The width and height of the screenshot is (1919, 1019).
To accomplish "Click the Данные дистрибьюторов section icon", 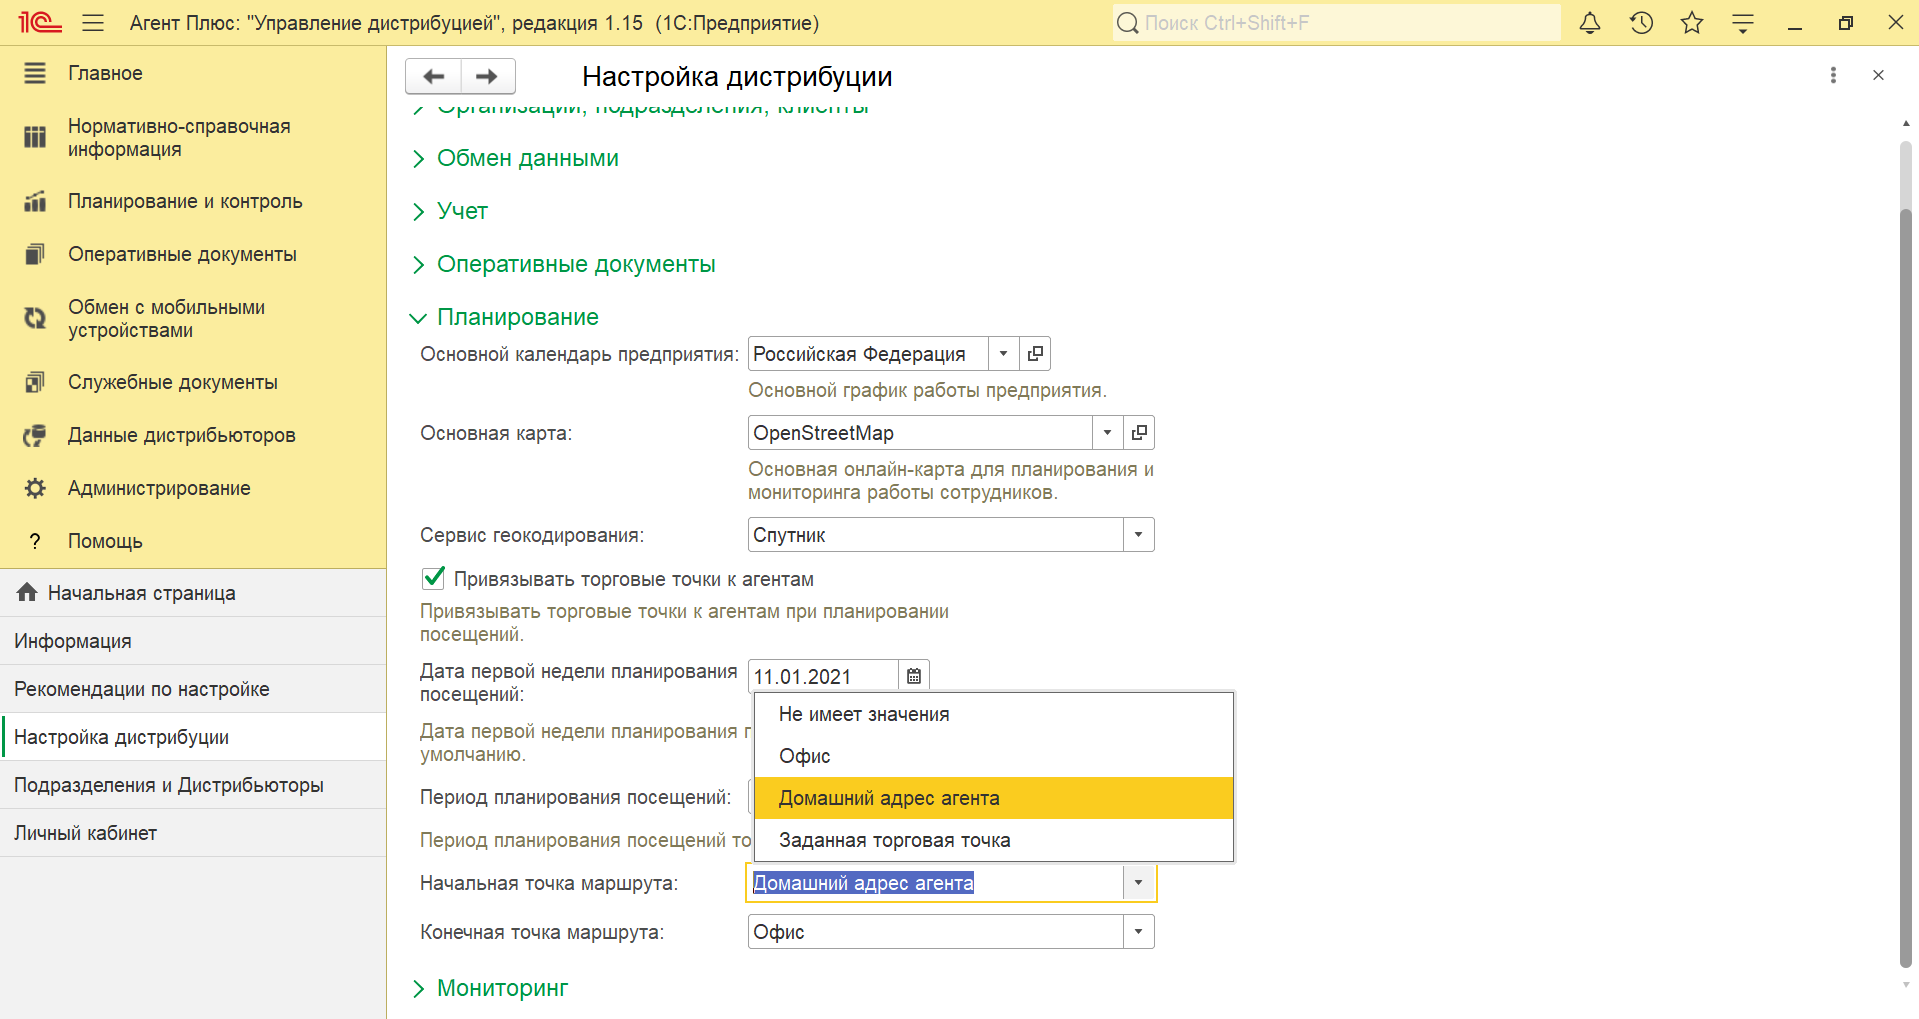I will (x=35, y=435).
